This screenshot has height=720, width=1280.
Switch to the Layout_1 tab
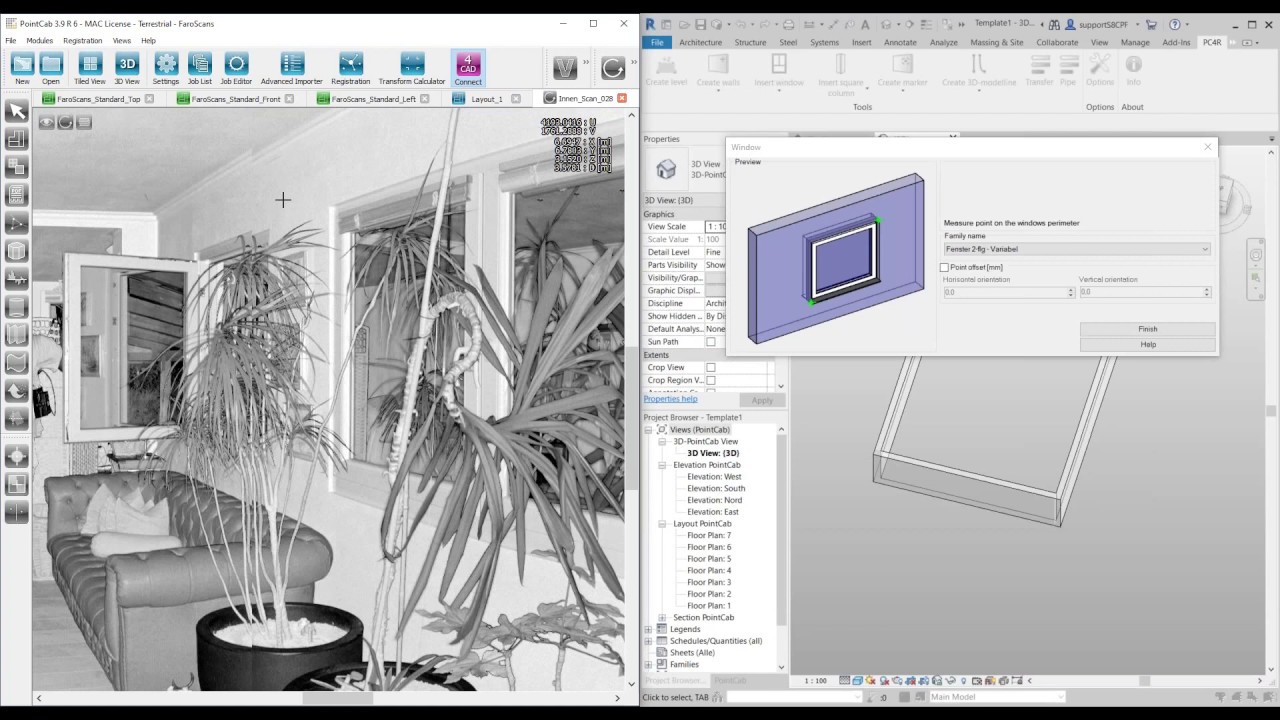tap(487, 99)
